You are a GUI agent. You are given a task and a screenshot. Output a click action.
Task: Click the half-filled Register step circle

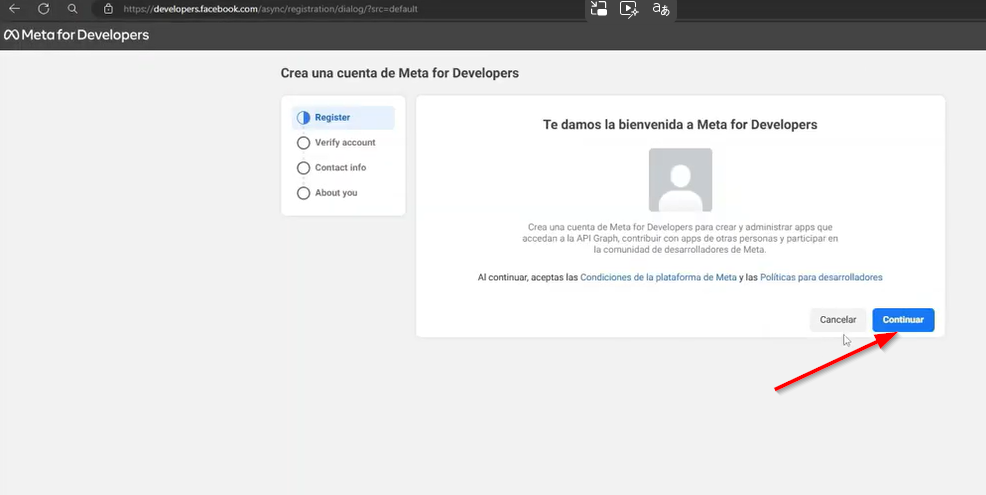(x=304, y=118)
